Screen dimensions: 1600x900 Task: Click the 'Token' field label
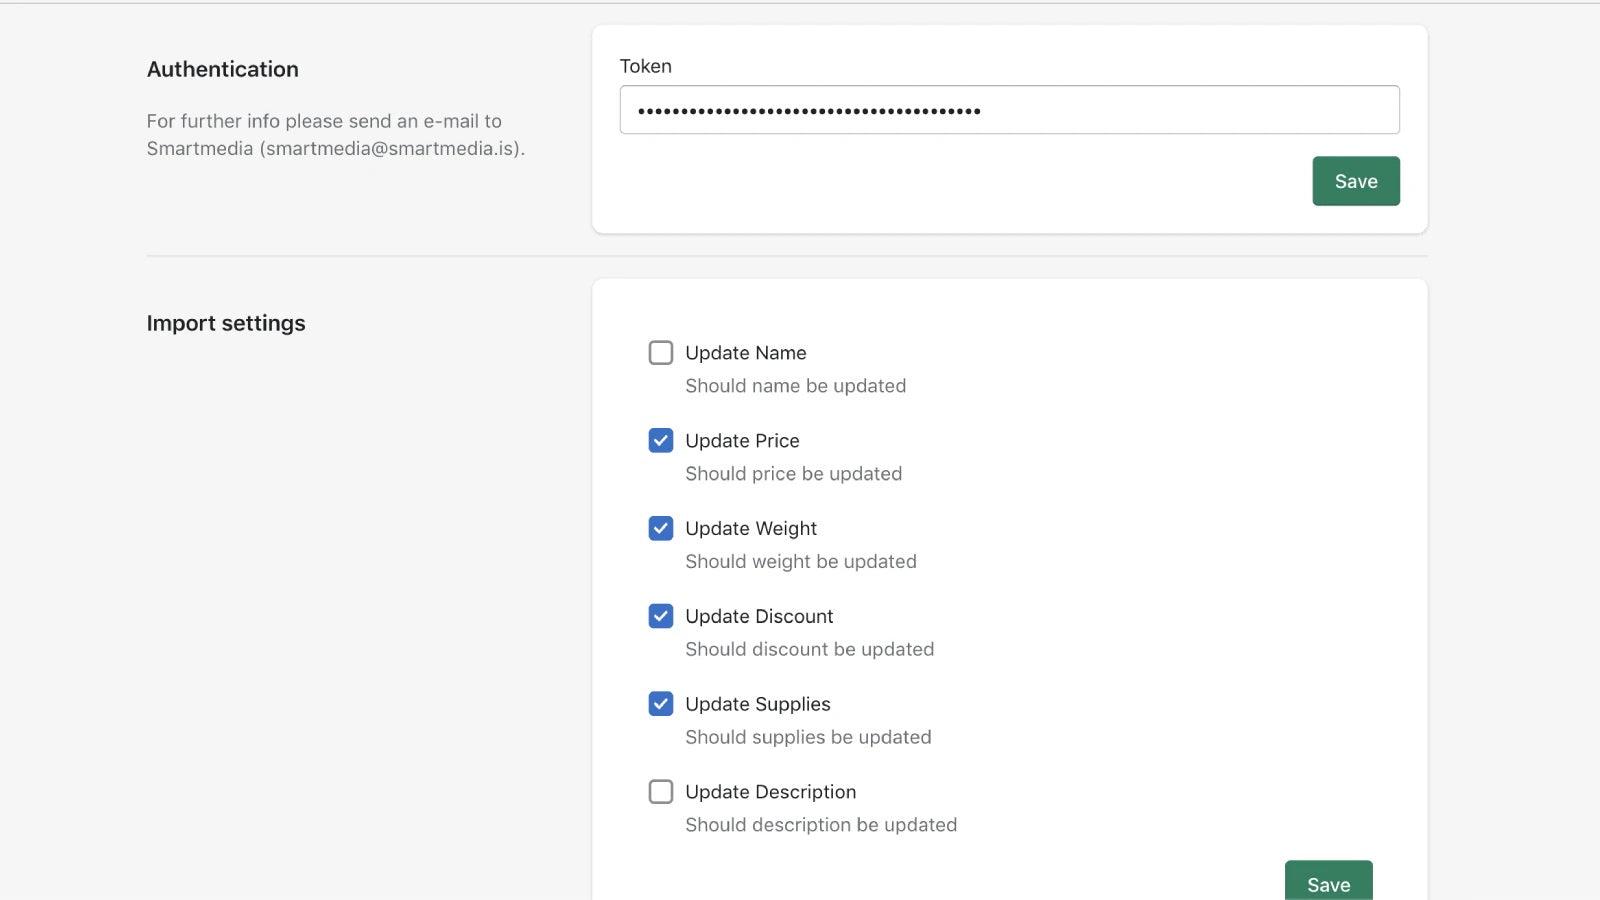645,66
